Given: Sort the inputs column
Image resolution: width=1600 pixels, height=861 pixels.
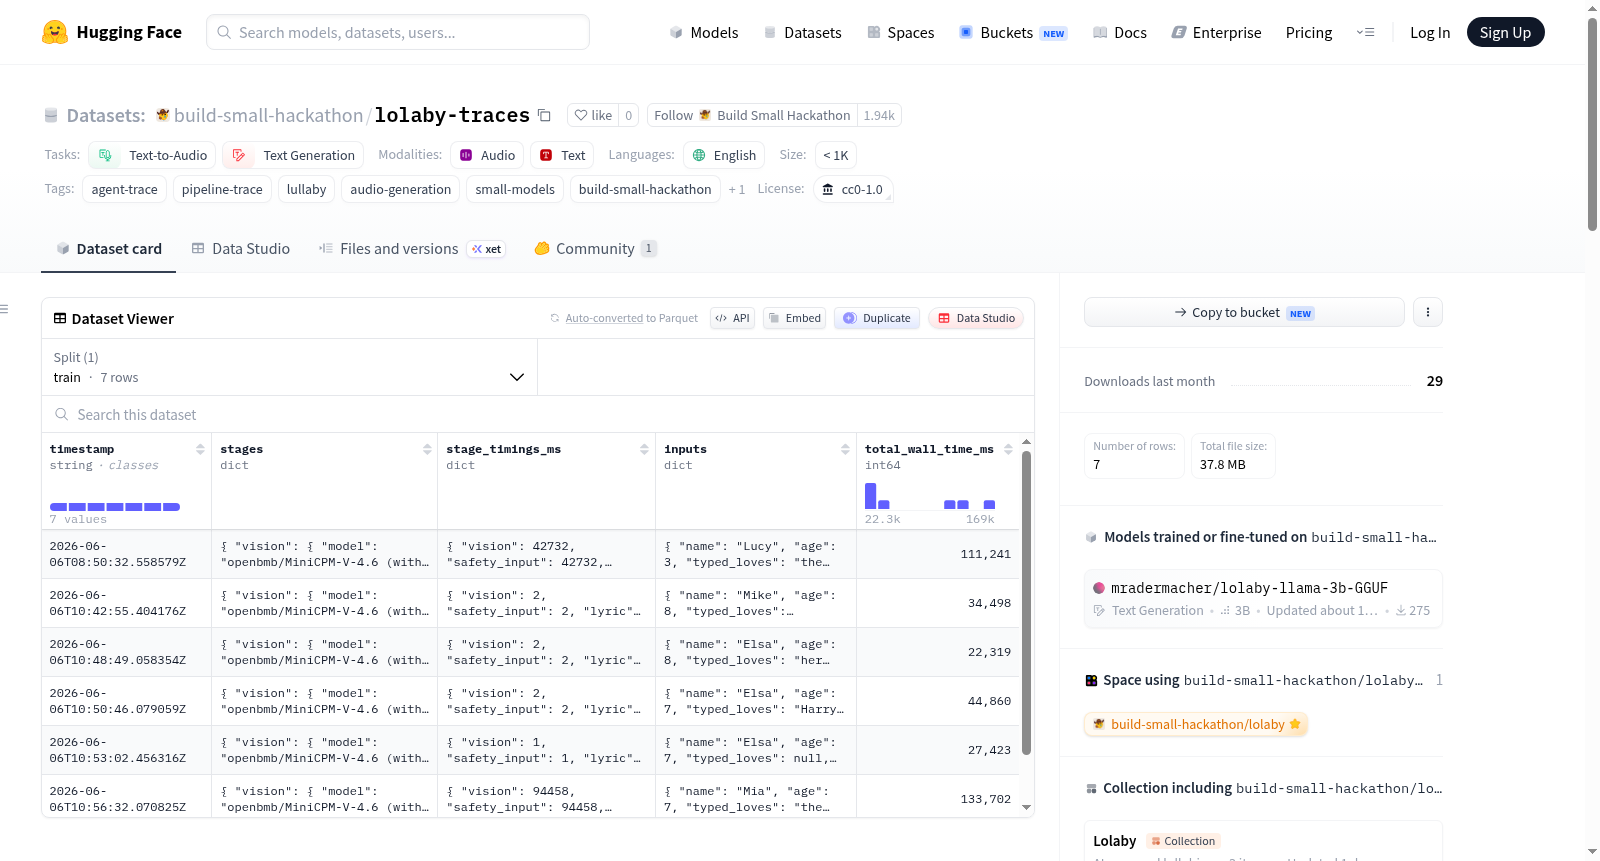Looking at the screenshot, I should pyautogui.click(x=846, y=449).
